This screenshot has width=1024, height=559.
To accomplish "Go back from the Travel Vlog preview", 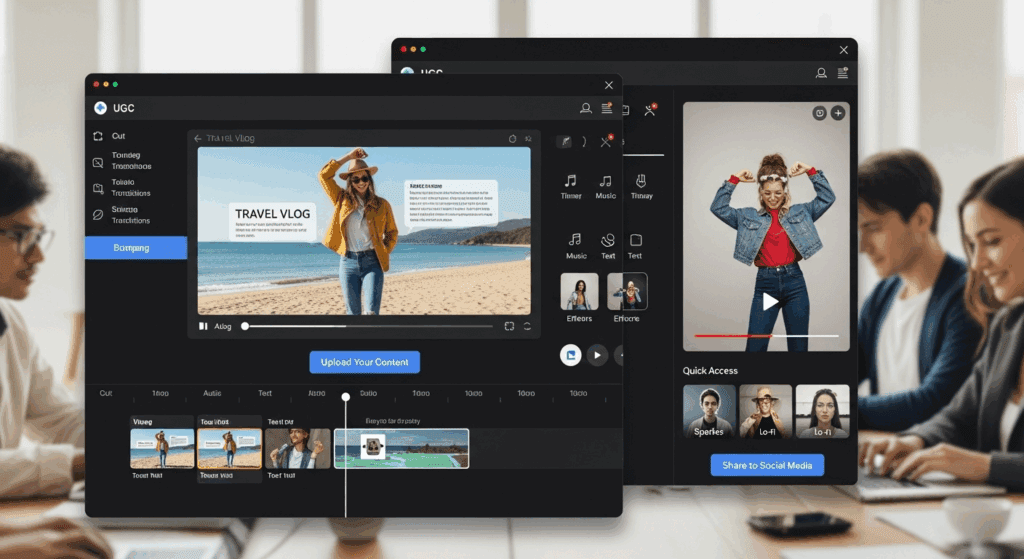I will (x=197, y=138).
